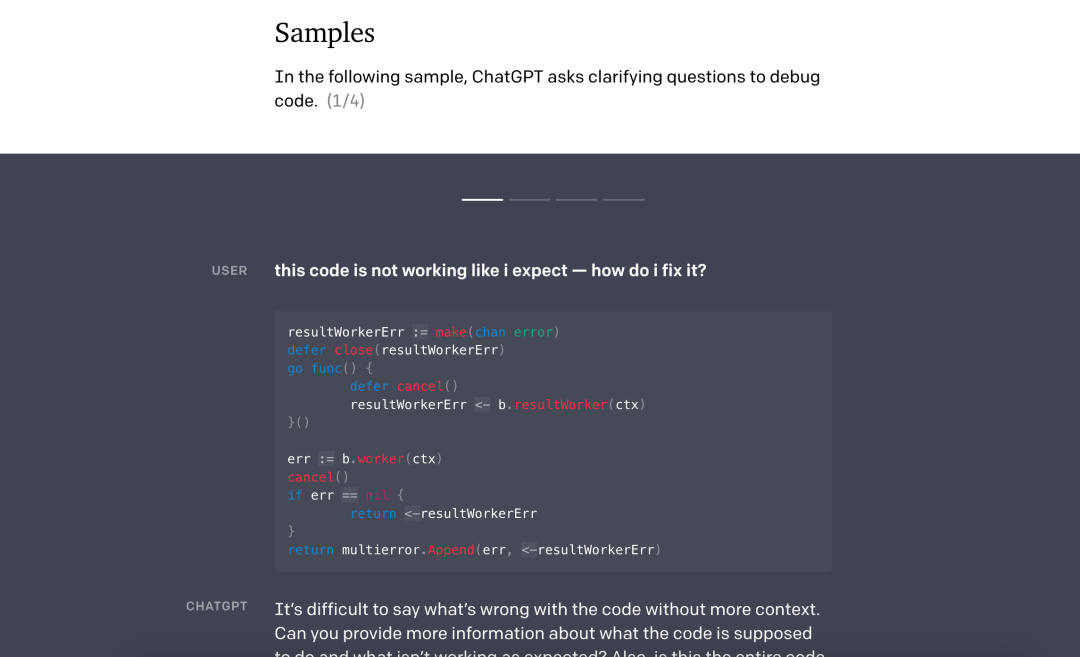Click the err := b.worker(ctx) line
The height and width of the screenshot is (657, 1080).
pos(364,459)
